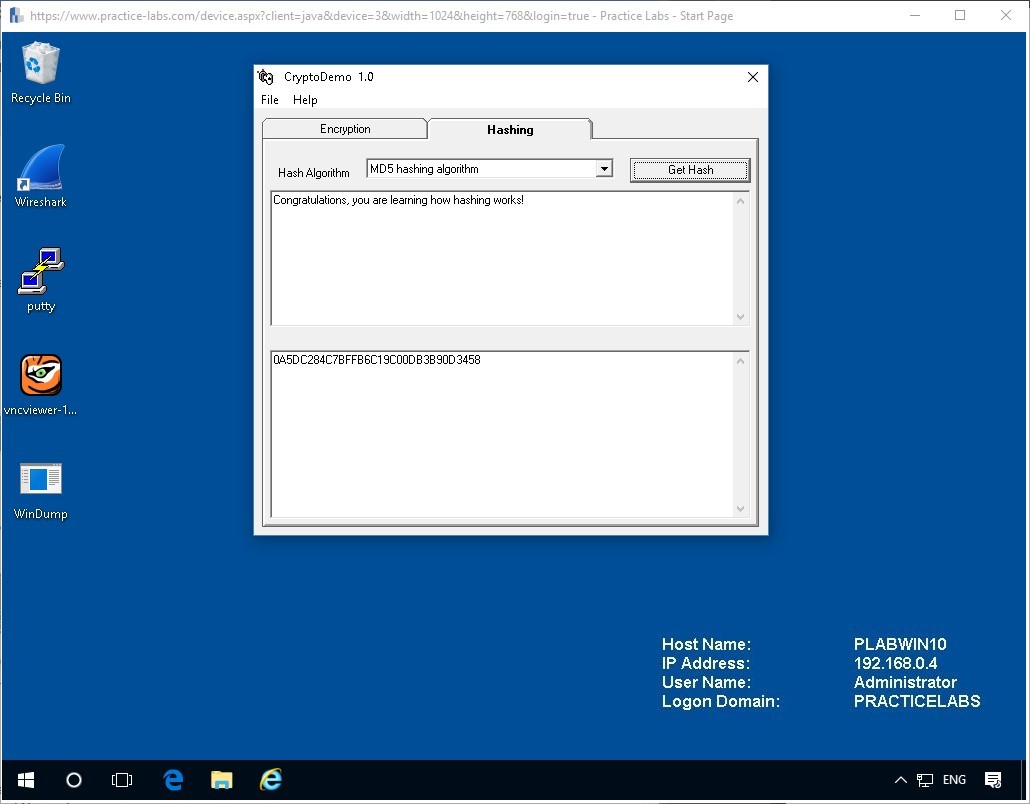Viewport: 1030px width, 804px height.
Task: Click the CryptoDemo title bar icon
Action: pos(266,77)
